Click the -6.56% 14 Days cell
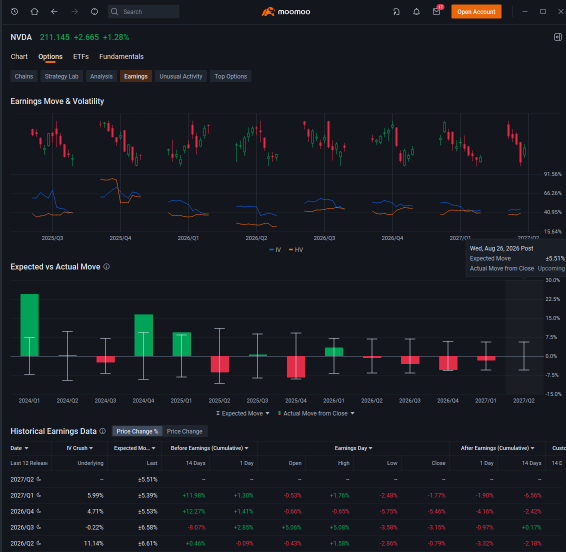This screenshot has width=566, height=552. [532, 495]
